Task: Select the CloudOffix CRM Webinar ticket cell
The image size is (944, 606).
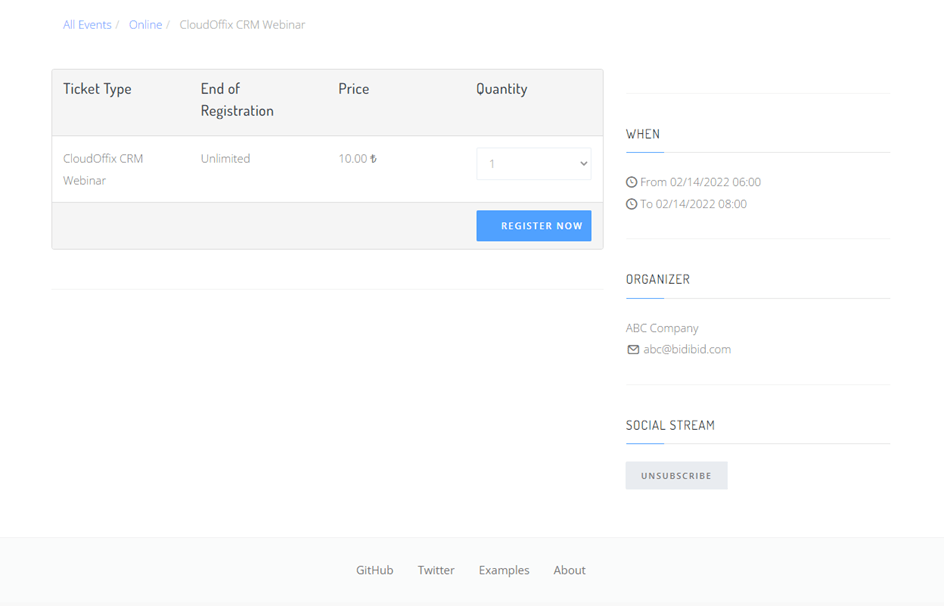Action: [x=103, y=170]
